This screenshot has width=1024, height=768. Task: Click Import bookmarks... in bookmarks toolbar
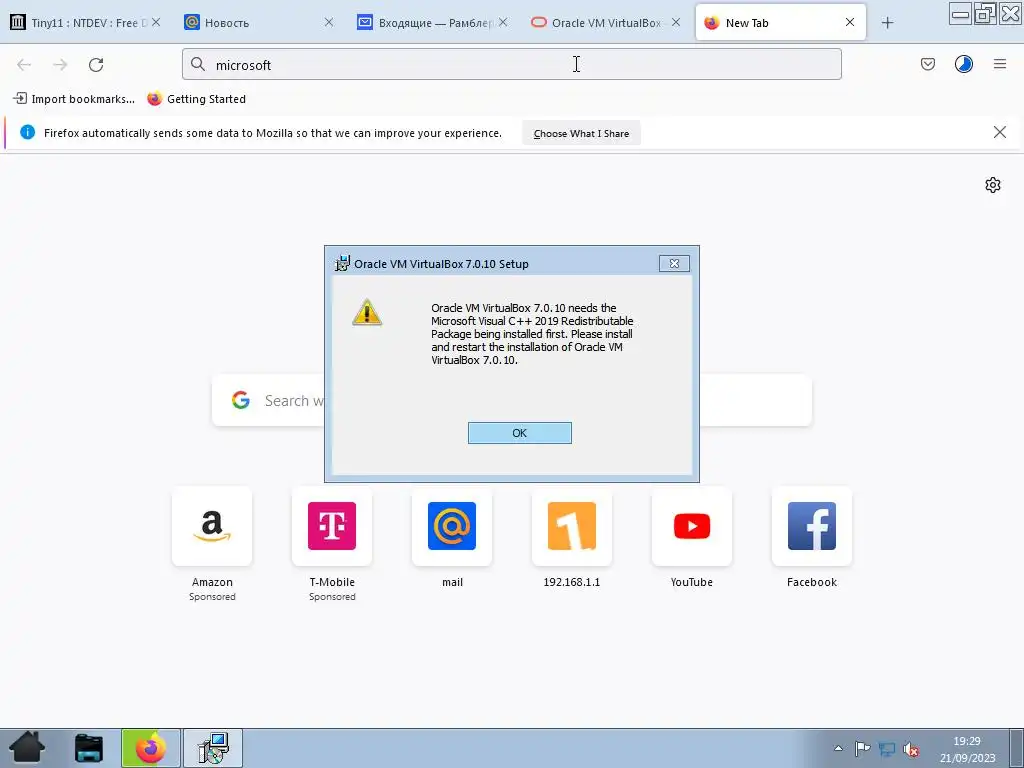pyautogui.click(x=74, y=99)
